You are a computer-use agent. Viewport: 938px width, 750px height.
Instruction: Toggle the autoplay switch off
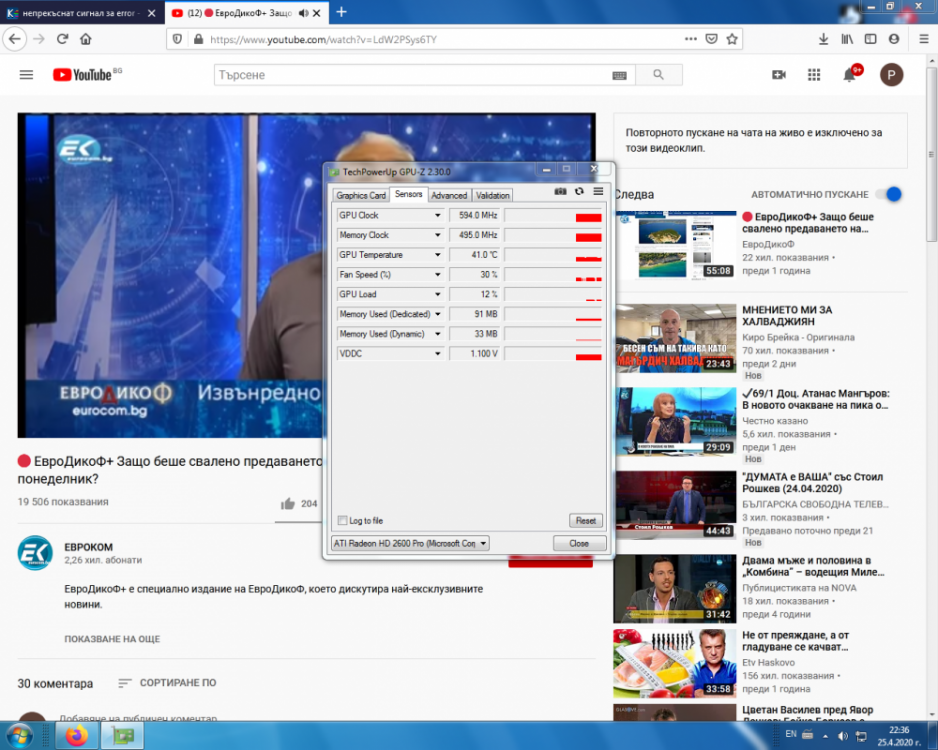tap(889, 194)
